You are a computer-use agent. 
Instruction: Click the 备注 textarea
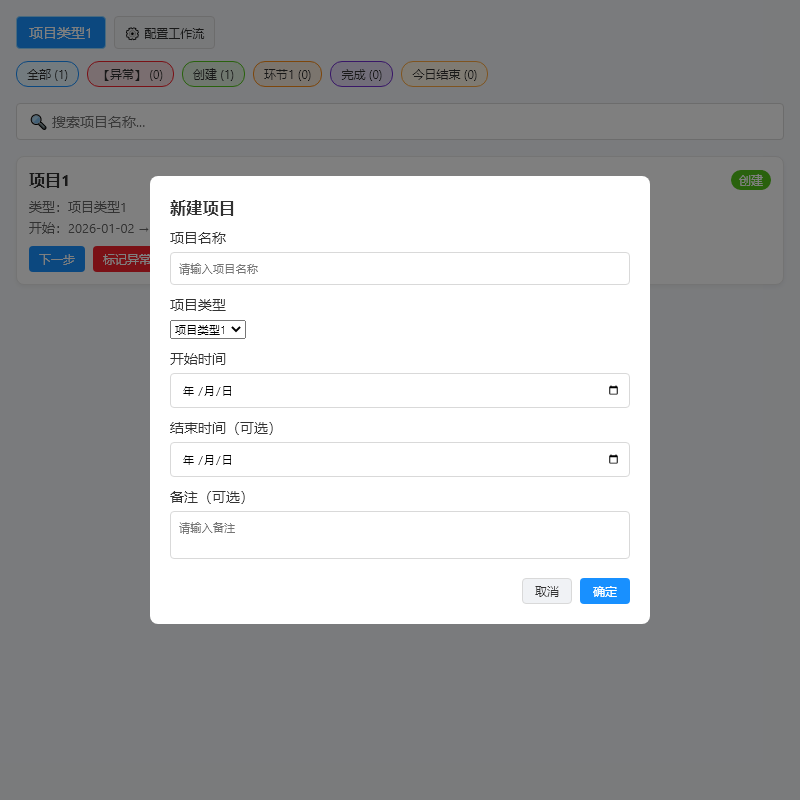(x=399, y=535)
